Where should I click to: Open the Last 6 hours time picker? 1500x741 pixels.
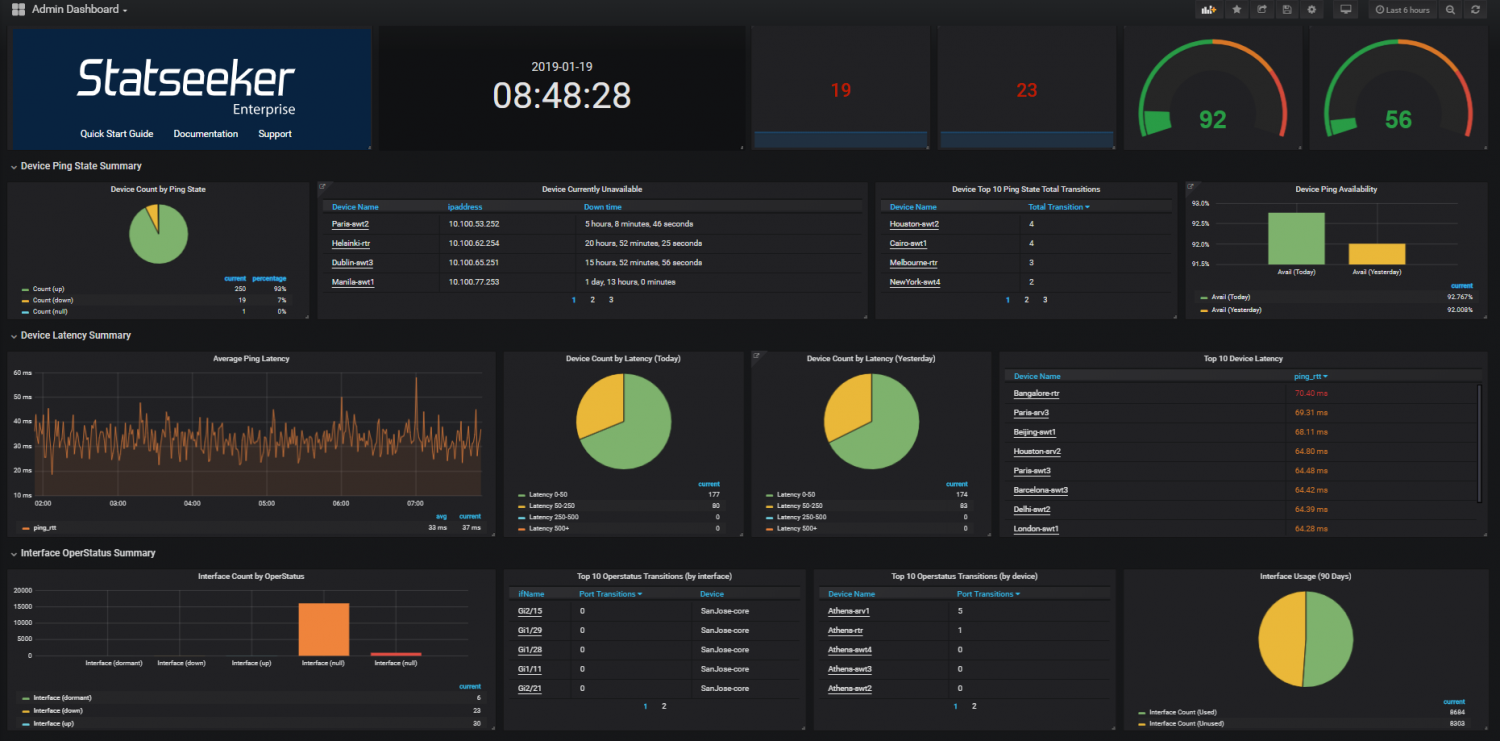coord(1402,10)
